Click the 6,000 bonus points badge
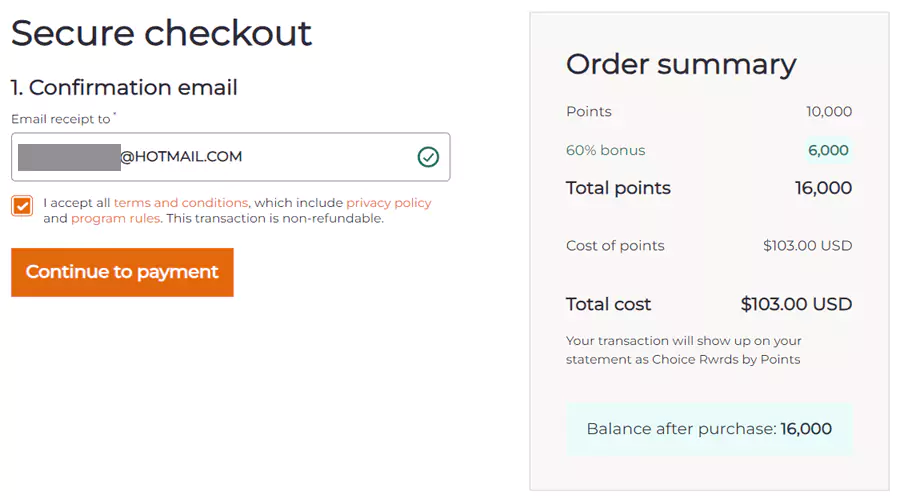This screenshot has height=500, width=900. [828, 151]
